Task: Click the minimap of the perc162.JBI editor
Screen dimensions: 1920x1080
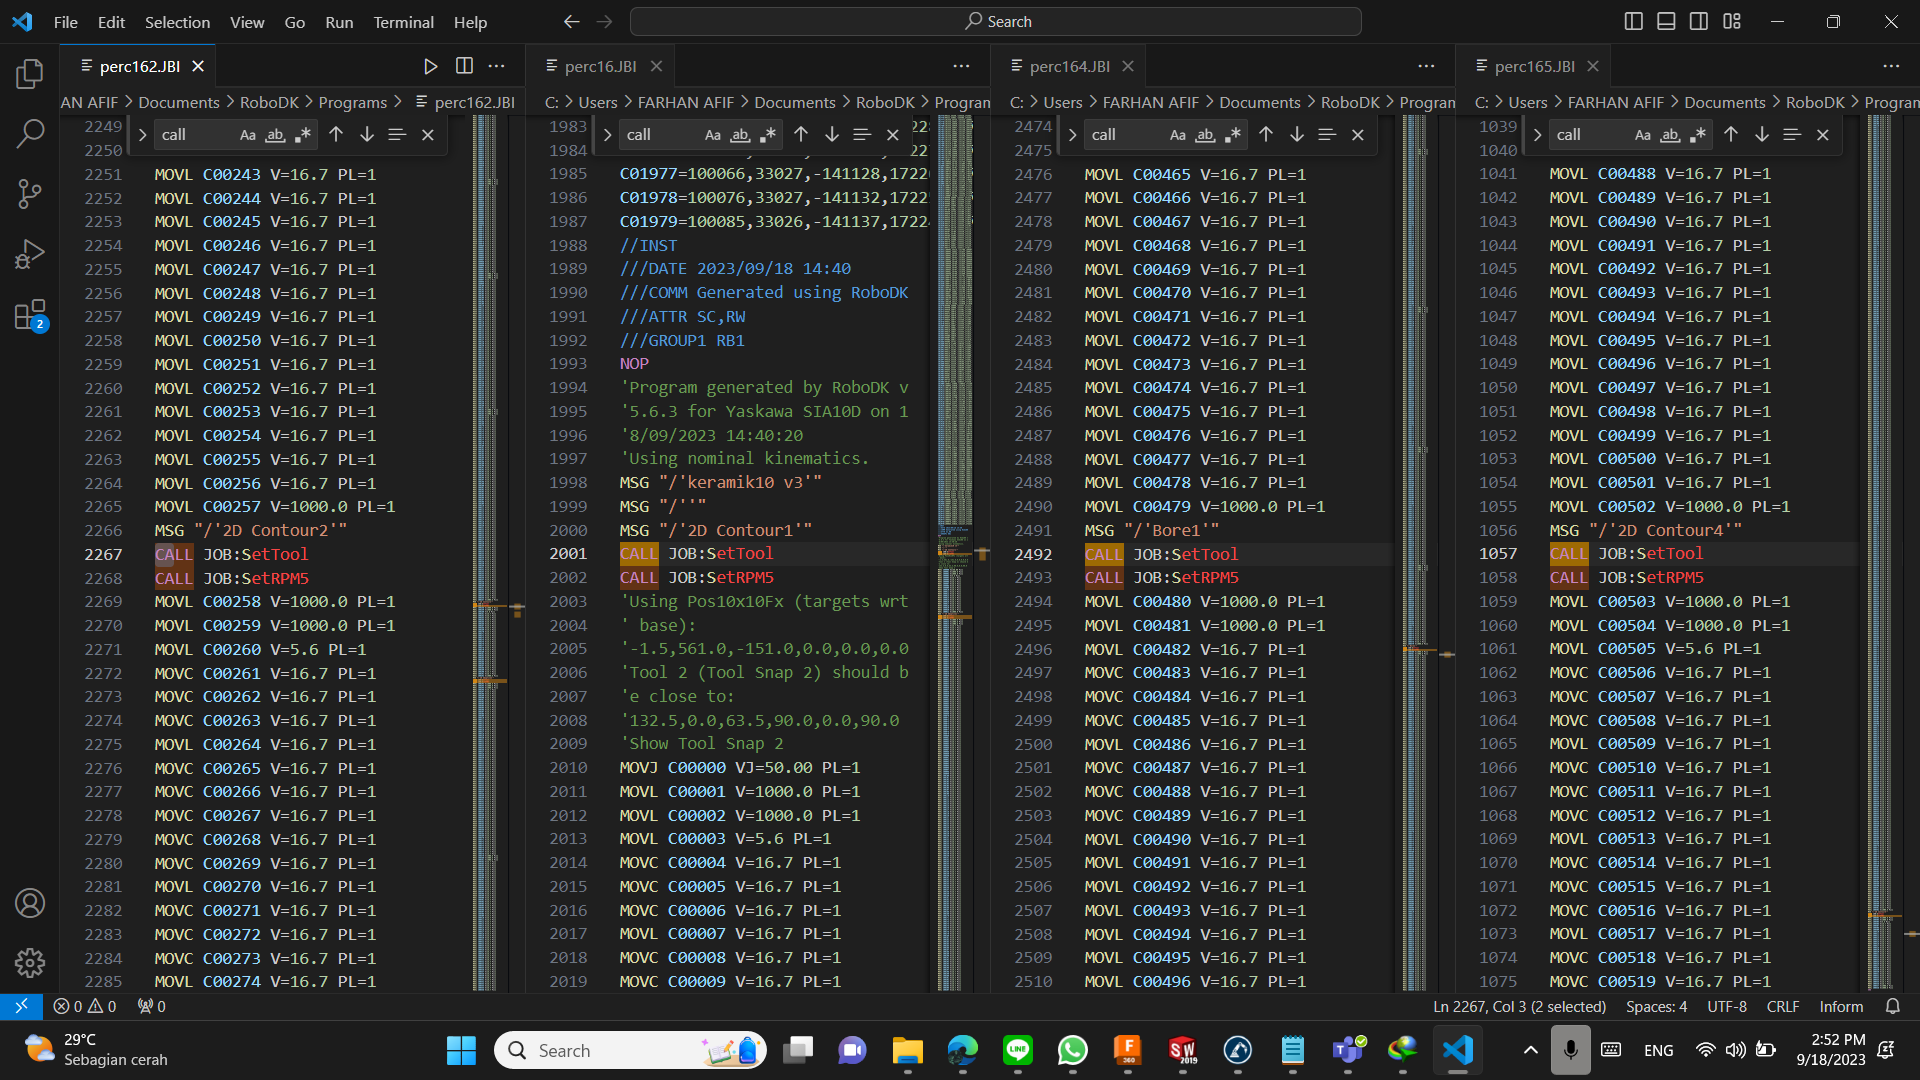Action: click(x=485, y=400)
